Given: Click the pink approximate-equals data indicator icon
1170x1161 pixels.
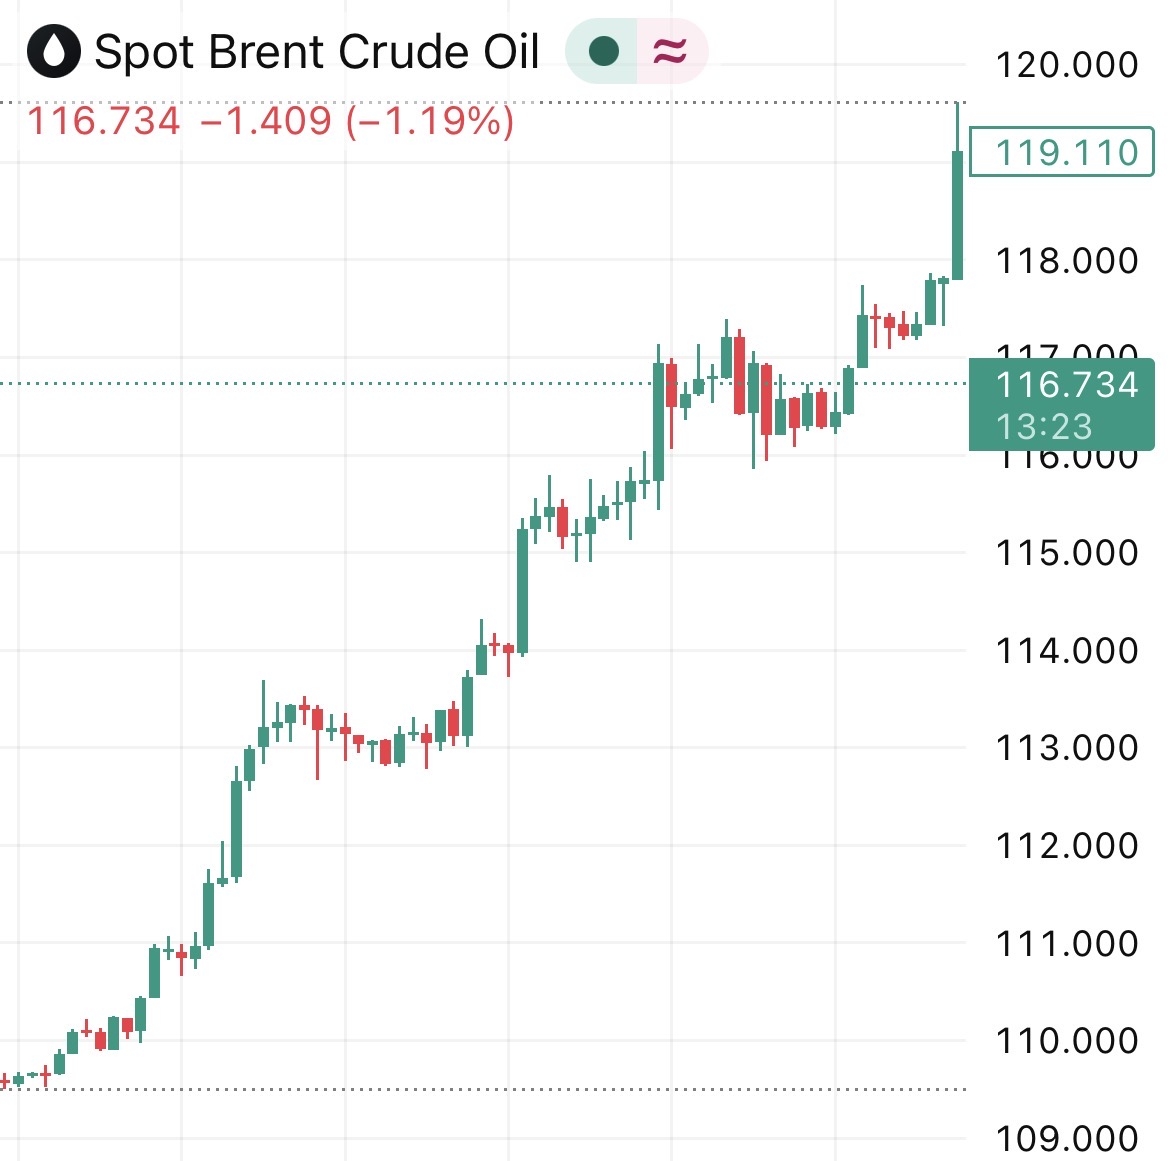Looking at the screenshot, I should tap(670, 51).
